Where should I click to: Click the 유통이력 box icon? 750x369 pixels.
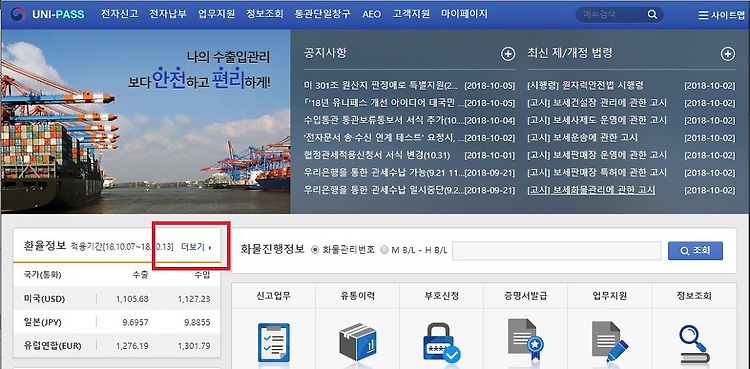click(x=358, y=343)
